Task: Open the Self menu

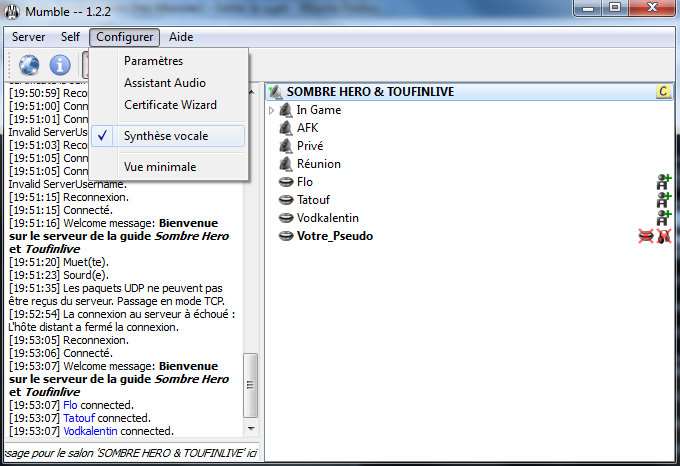Action: 70,37
